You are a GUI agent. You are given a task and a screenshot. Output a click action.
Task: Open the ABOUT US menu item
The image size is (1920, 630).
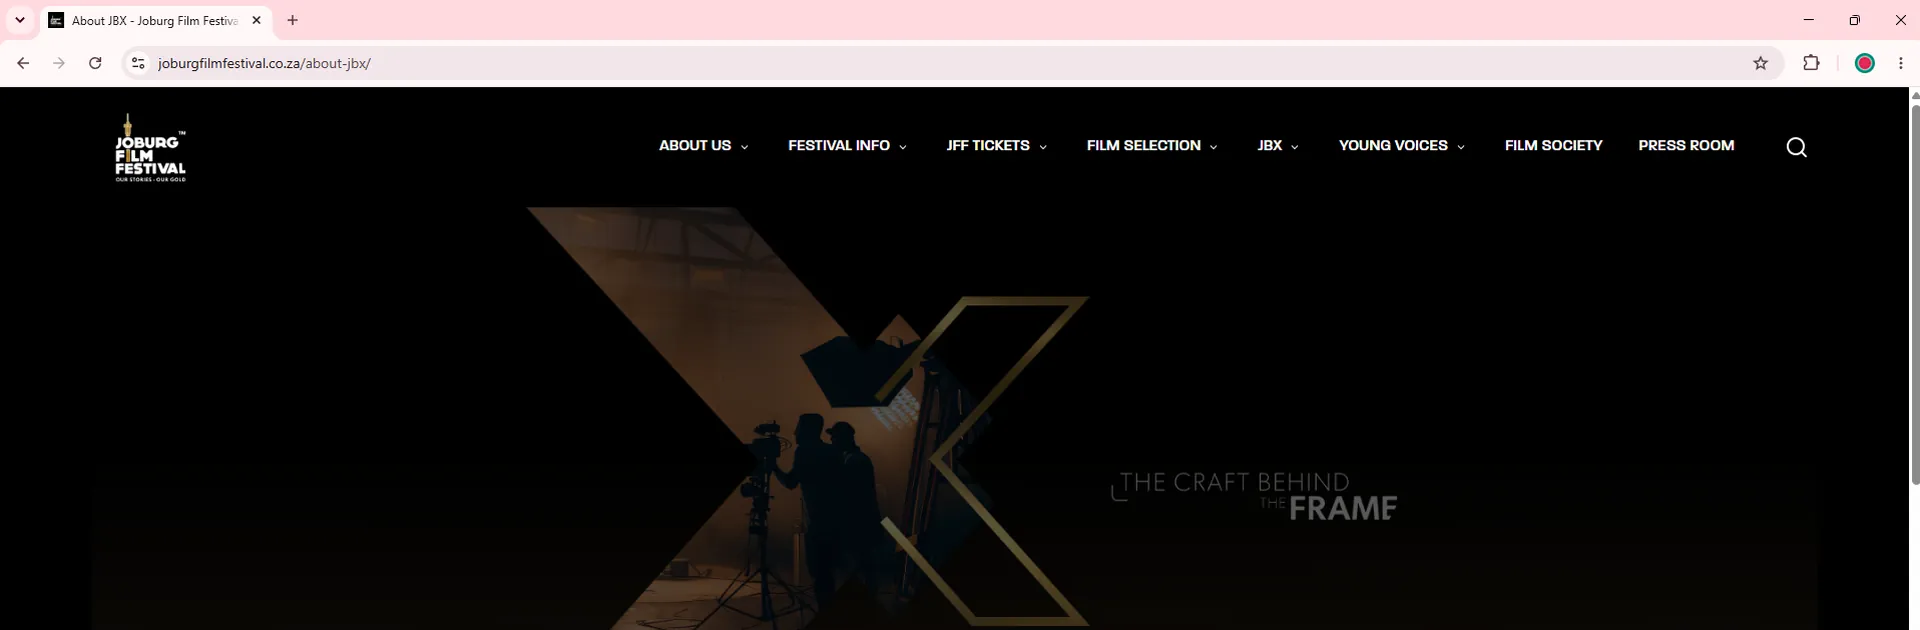695,145
